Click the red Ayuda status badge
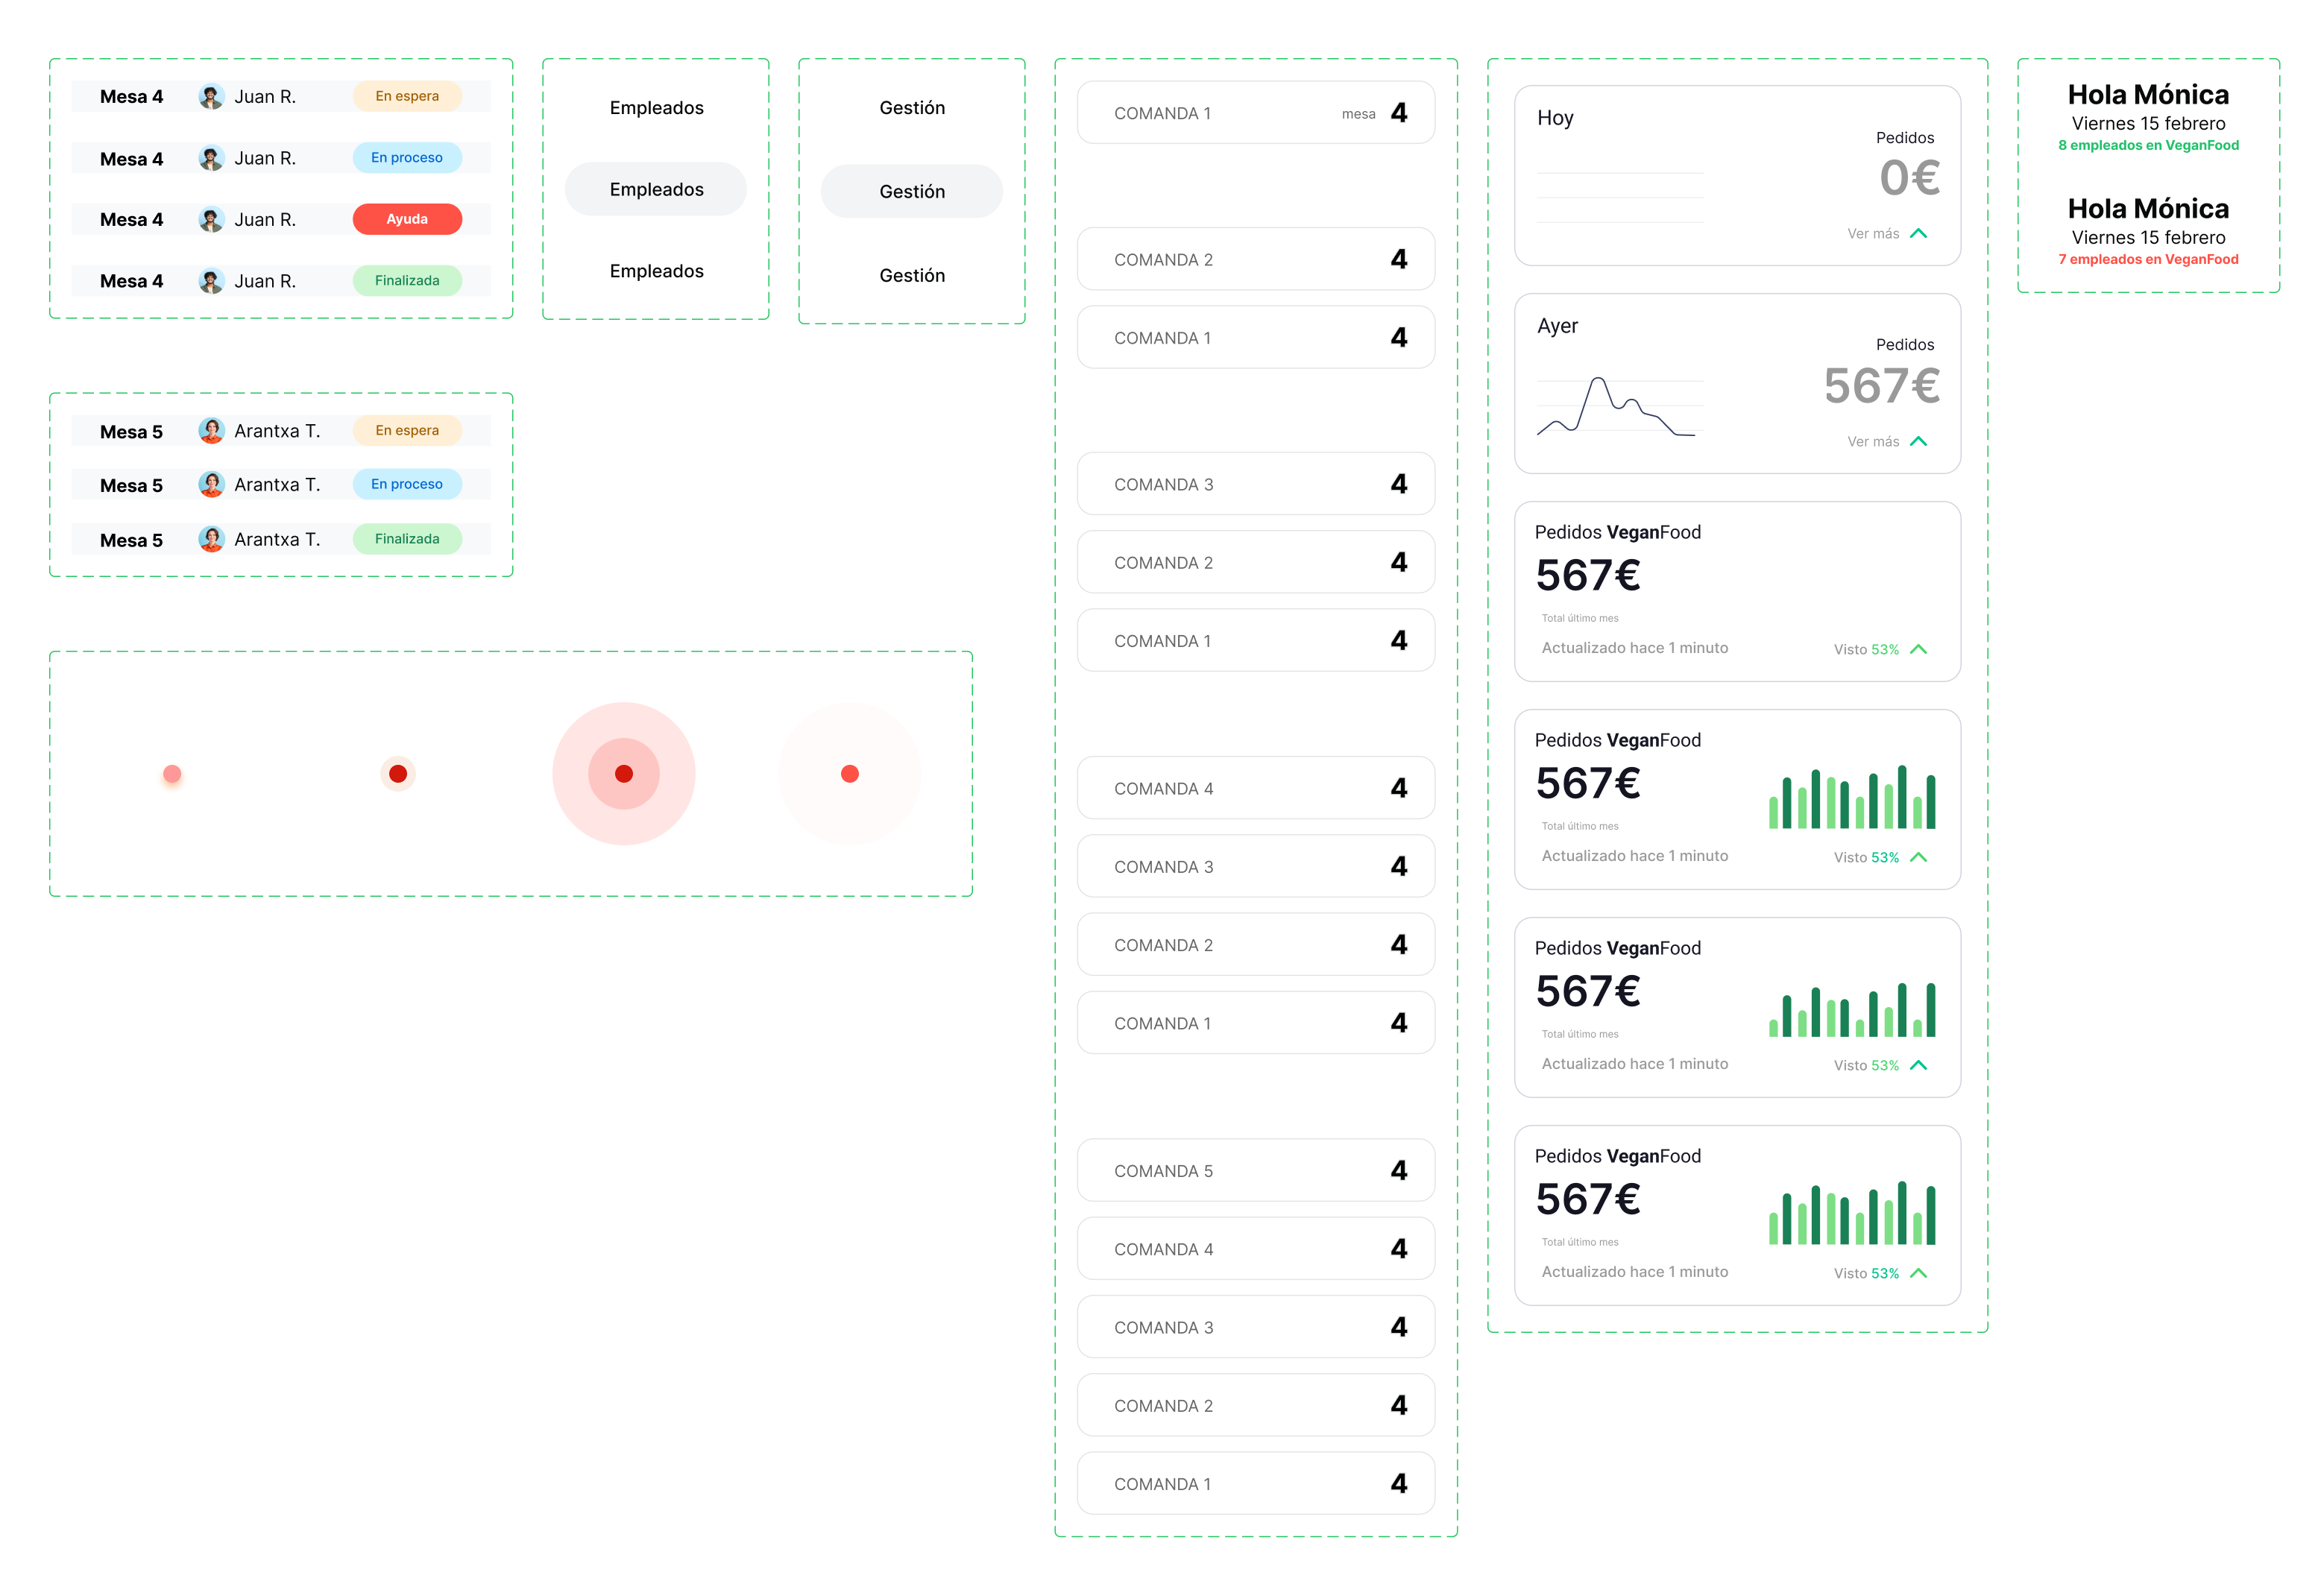This screenshot has height=1596, width=2321. (x=407, y=219)
